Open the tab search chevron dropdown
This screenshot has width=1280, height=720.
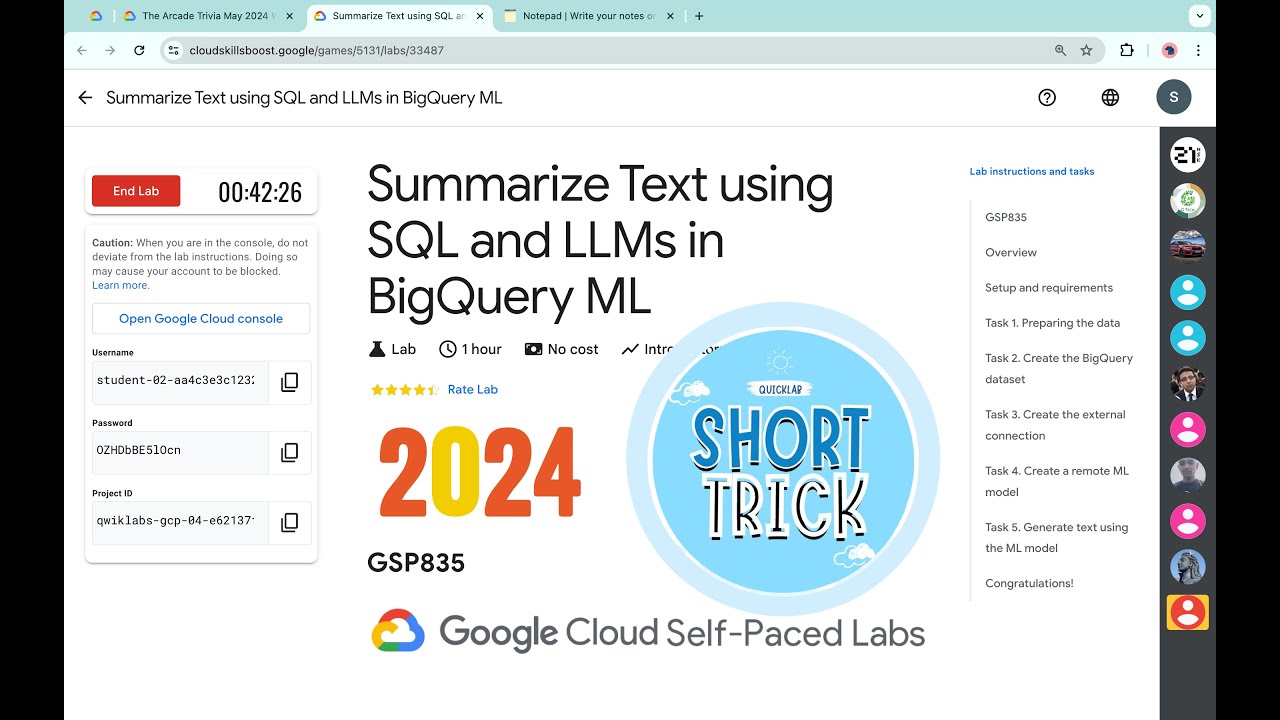click(x=1199, y=16)
